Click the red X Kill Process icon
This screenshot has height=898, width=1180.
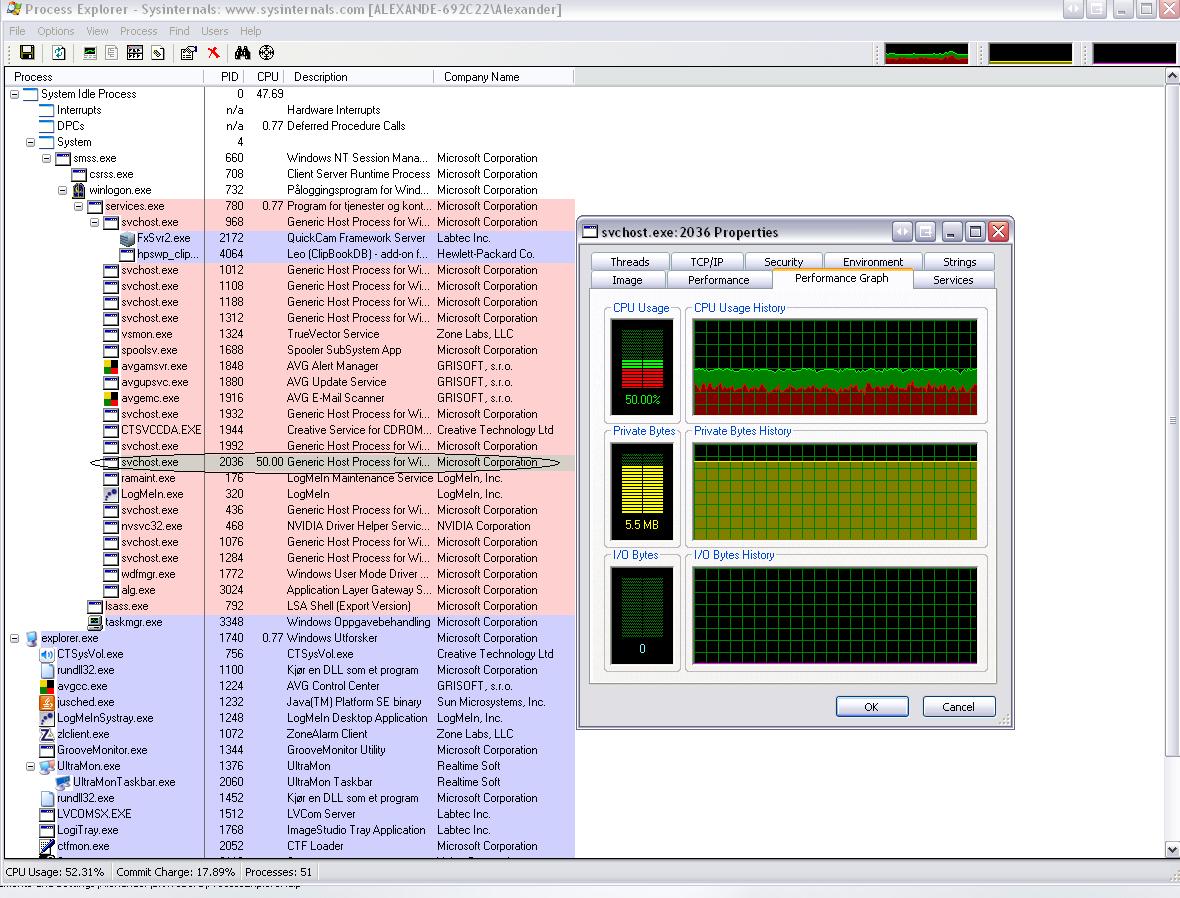click(x=214, y=53)
